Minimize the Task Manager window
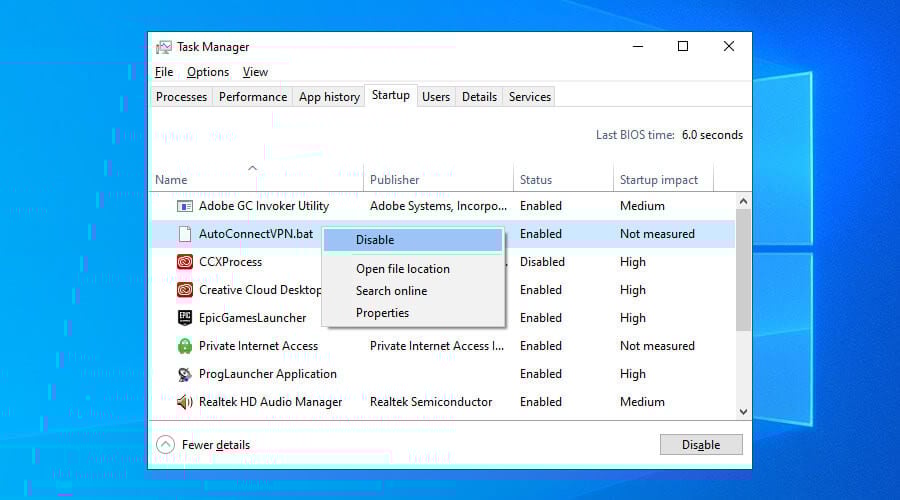900x500 pixels. tap(638, 46)
